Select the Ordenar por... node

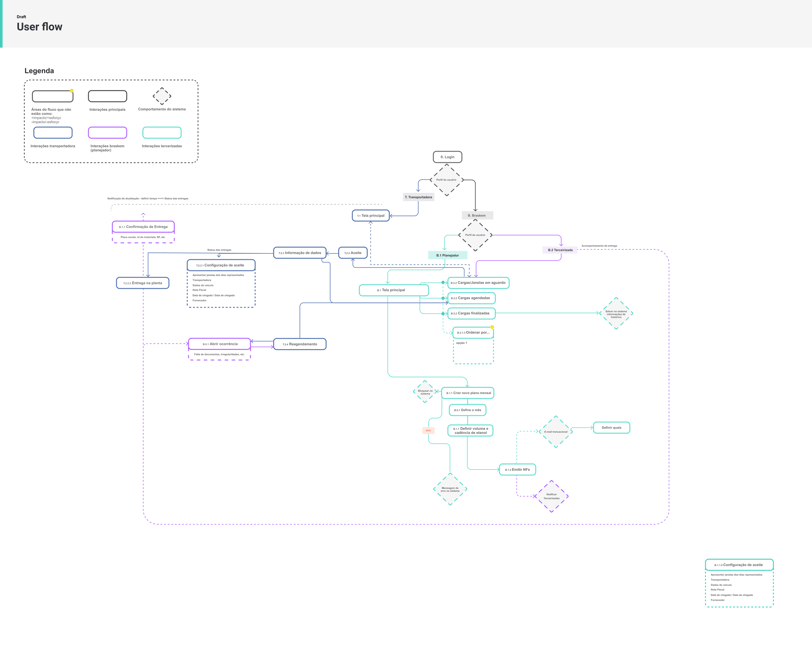click(x=473, y=332)
